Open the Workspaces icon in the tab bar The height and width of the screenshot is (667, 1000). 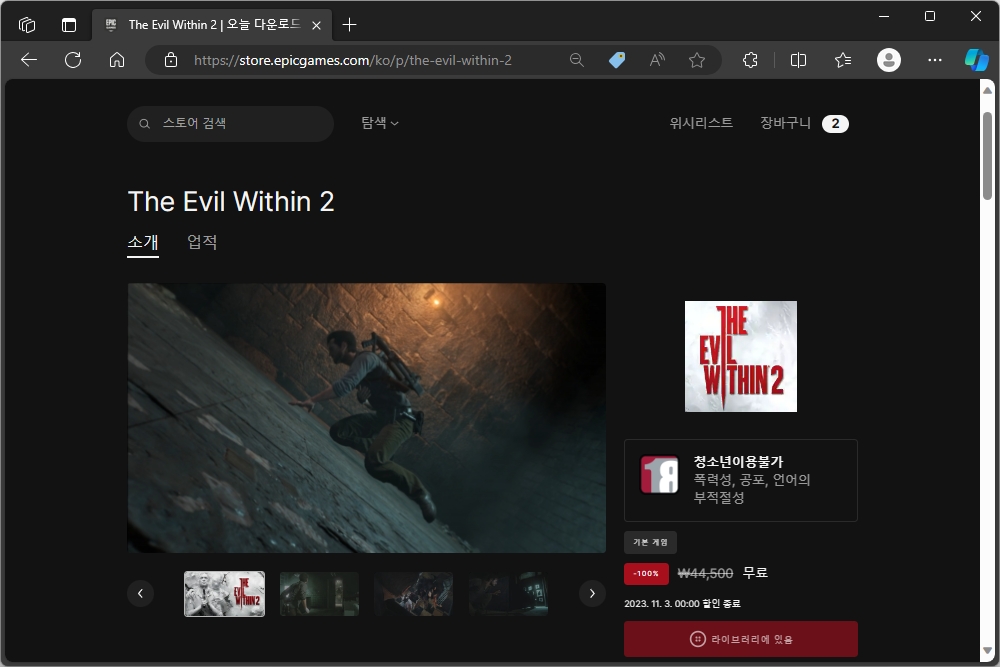[x=27, y=25]
